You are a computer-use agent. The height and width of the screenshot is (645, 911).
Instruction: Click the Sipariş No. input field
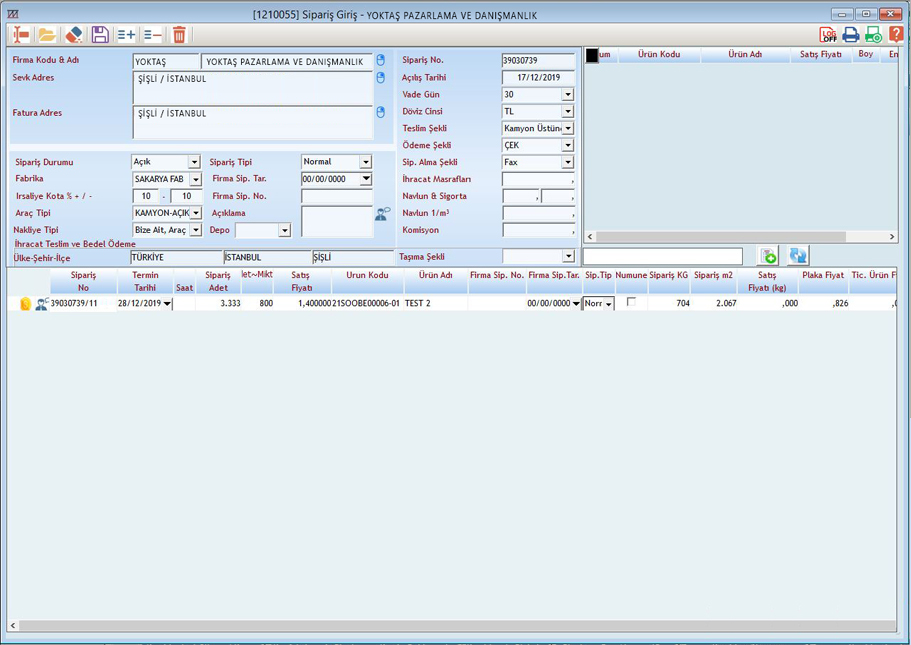(538, 61)
